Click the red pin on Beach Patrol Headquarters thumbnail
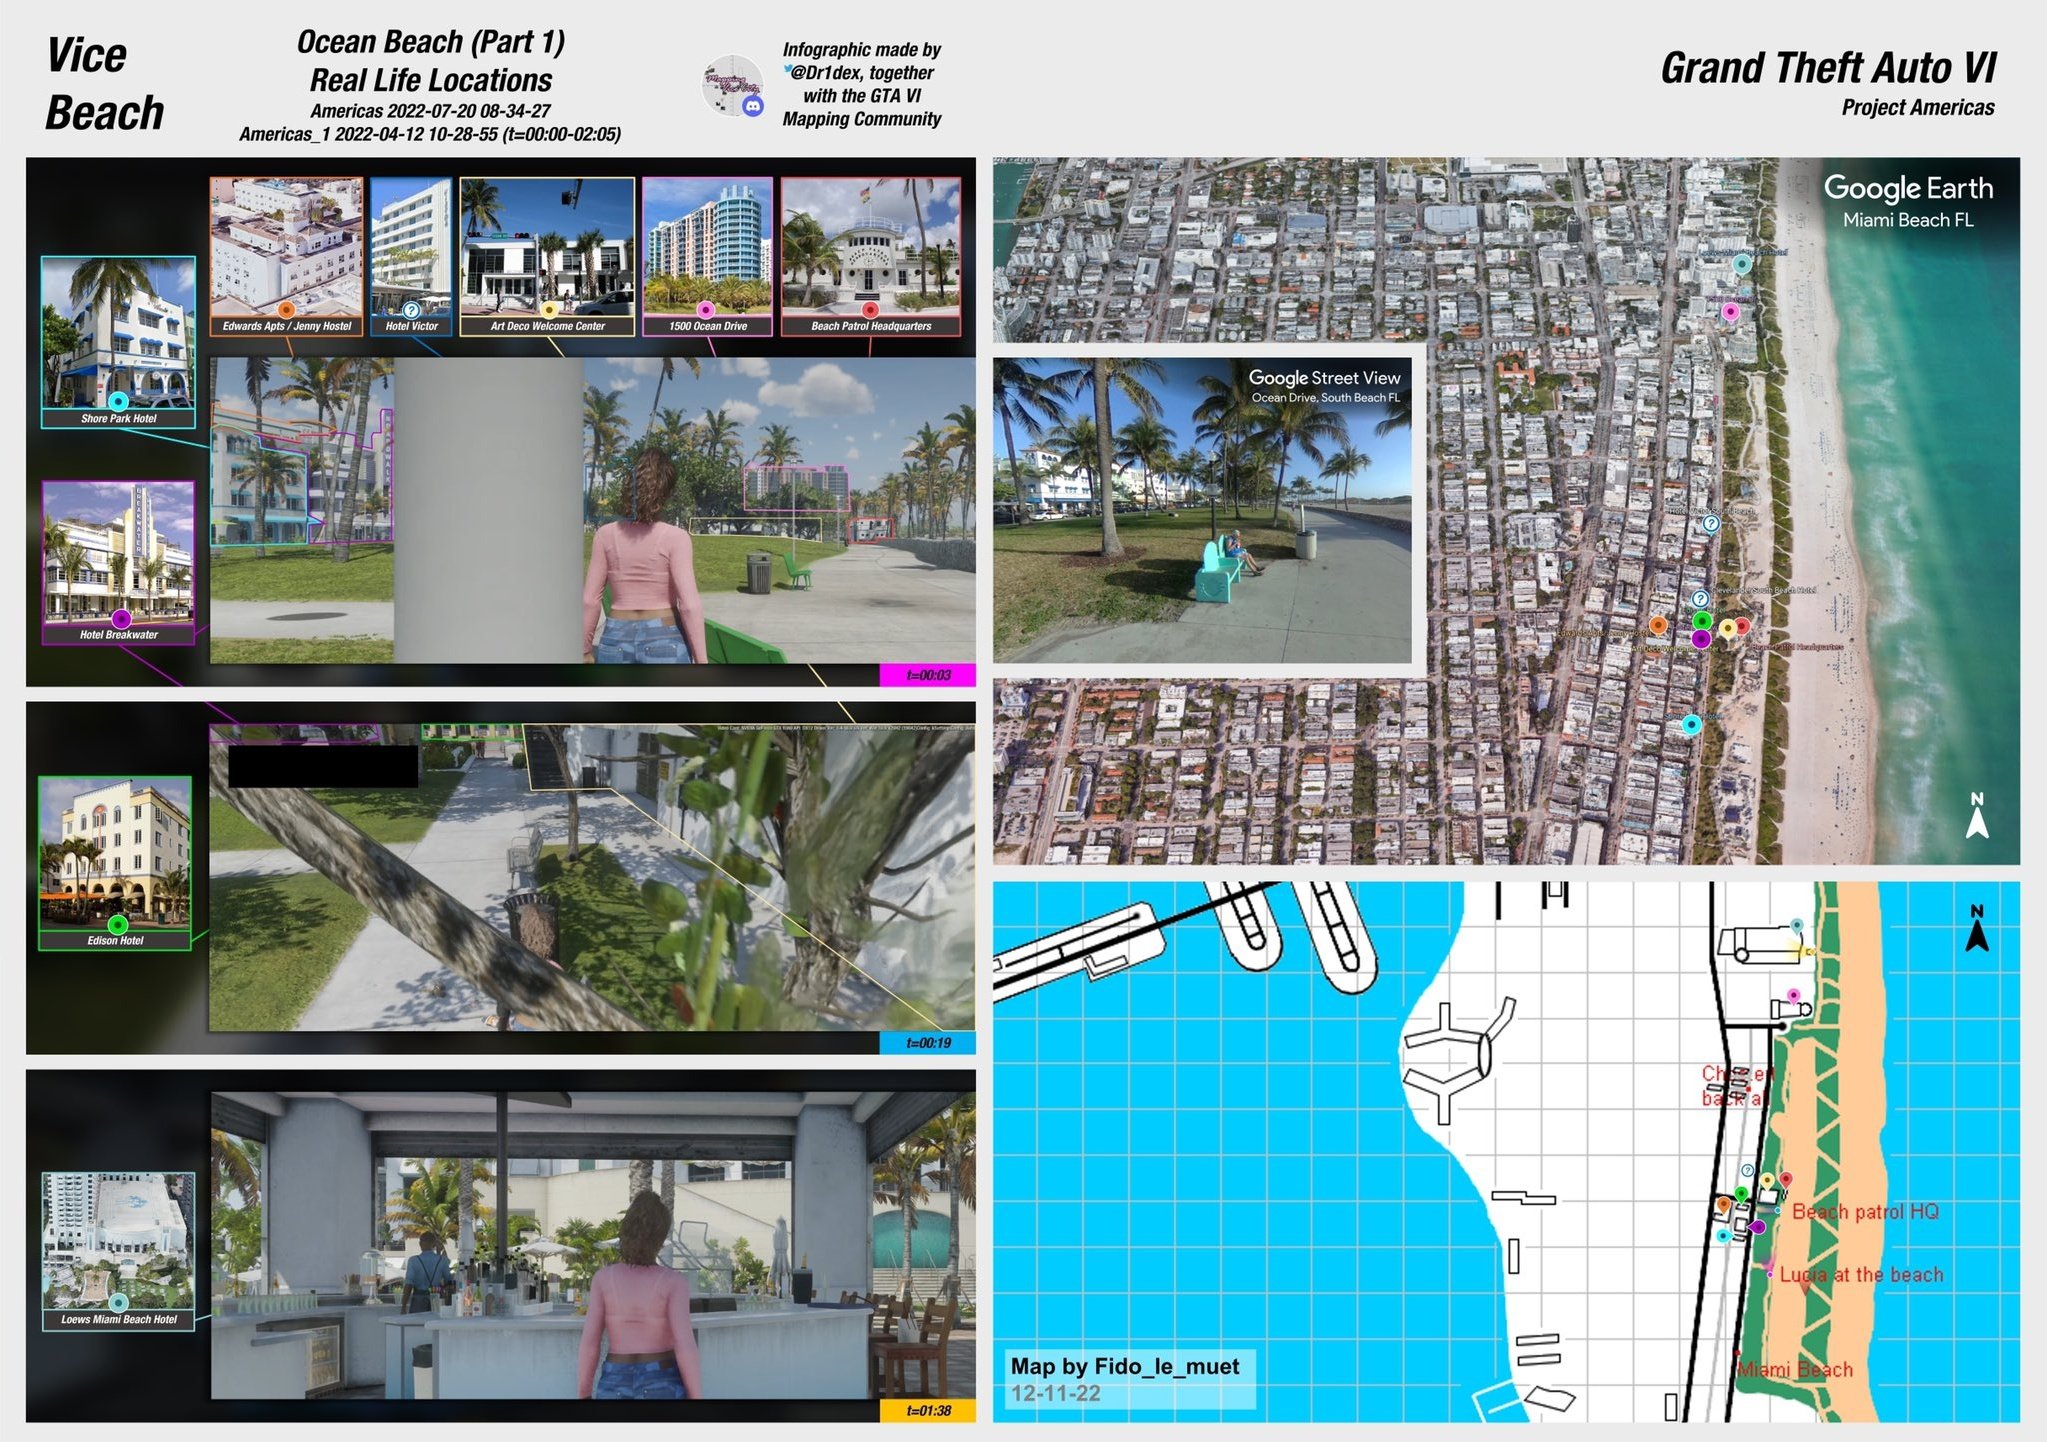This screenshot has width=2047, height=1442. (x=870, y=309)
